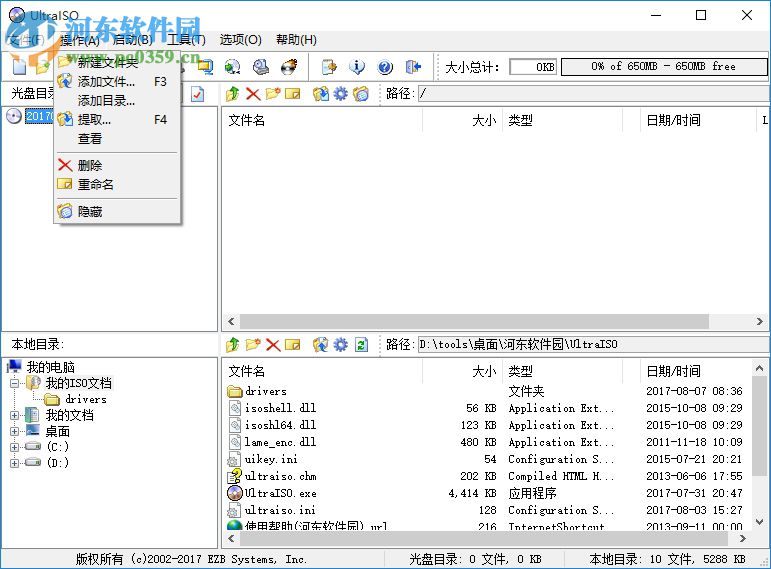Viewport: 771px width, 569px height.
Task: Click the page with orange arrow icon
Action: pos(329,66)
